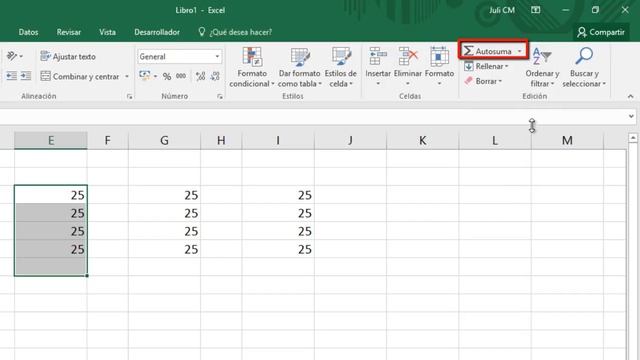640x360 pixels.
Task: Click first 25 cell in column G
Action: tap(164, 195)
